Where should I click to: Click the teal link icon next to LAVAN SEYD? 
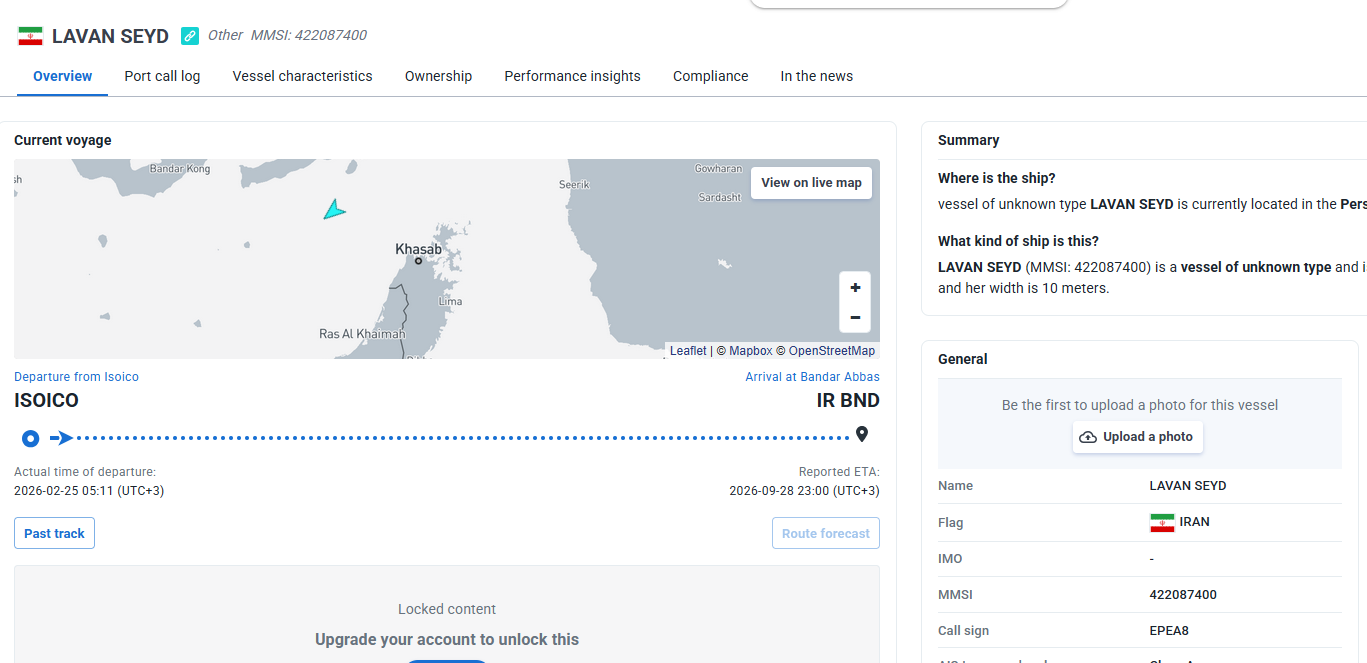pos(190,36)
